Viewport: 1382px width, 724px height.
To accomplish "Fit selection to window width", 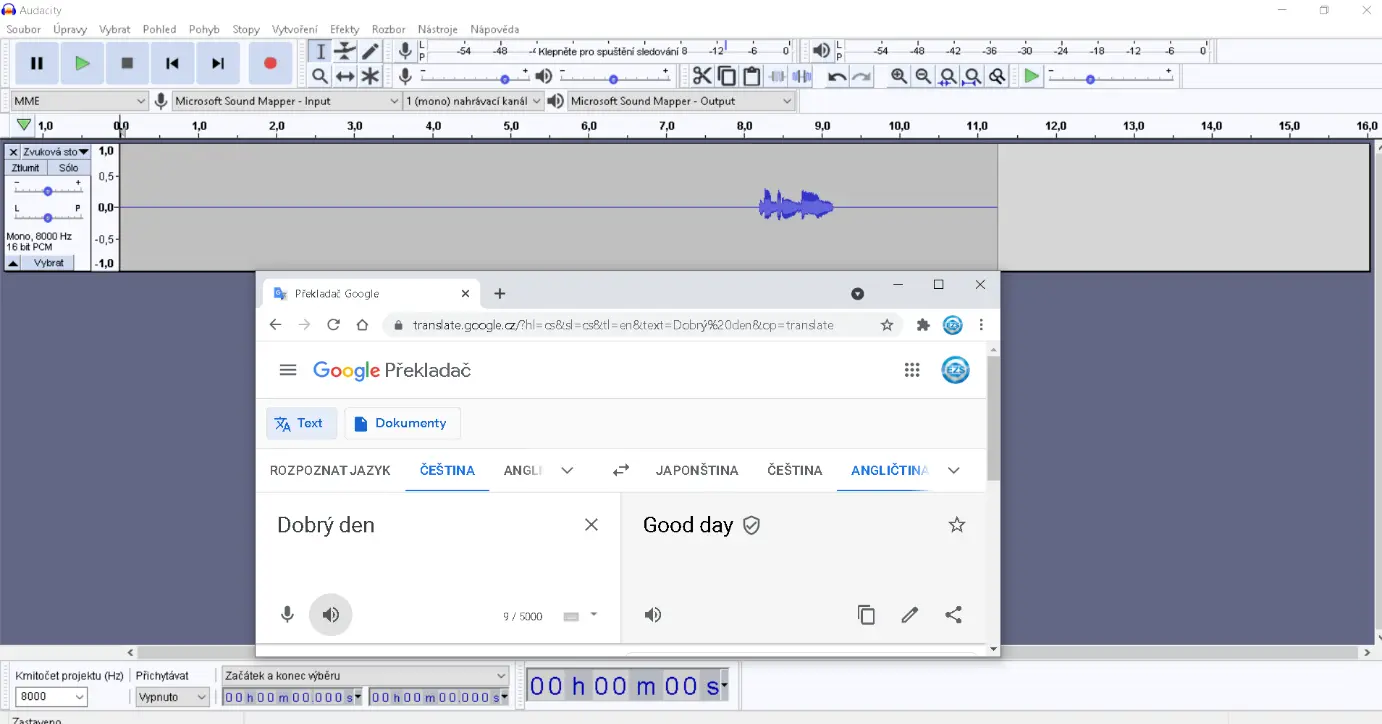I will [x=948, y=76].
